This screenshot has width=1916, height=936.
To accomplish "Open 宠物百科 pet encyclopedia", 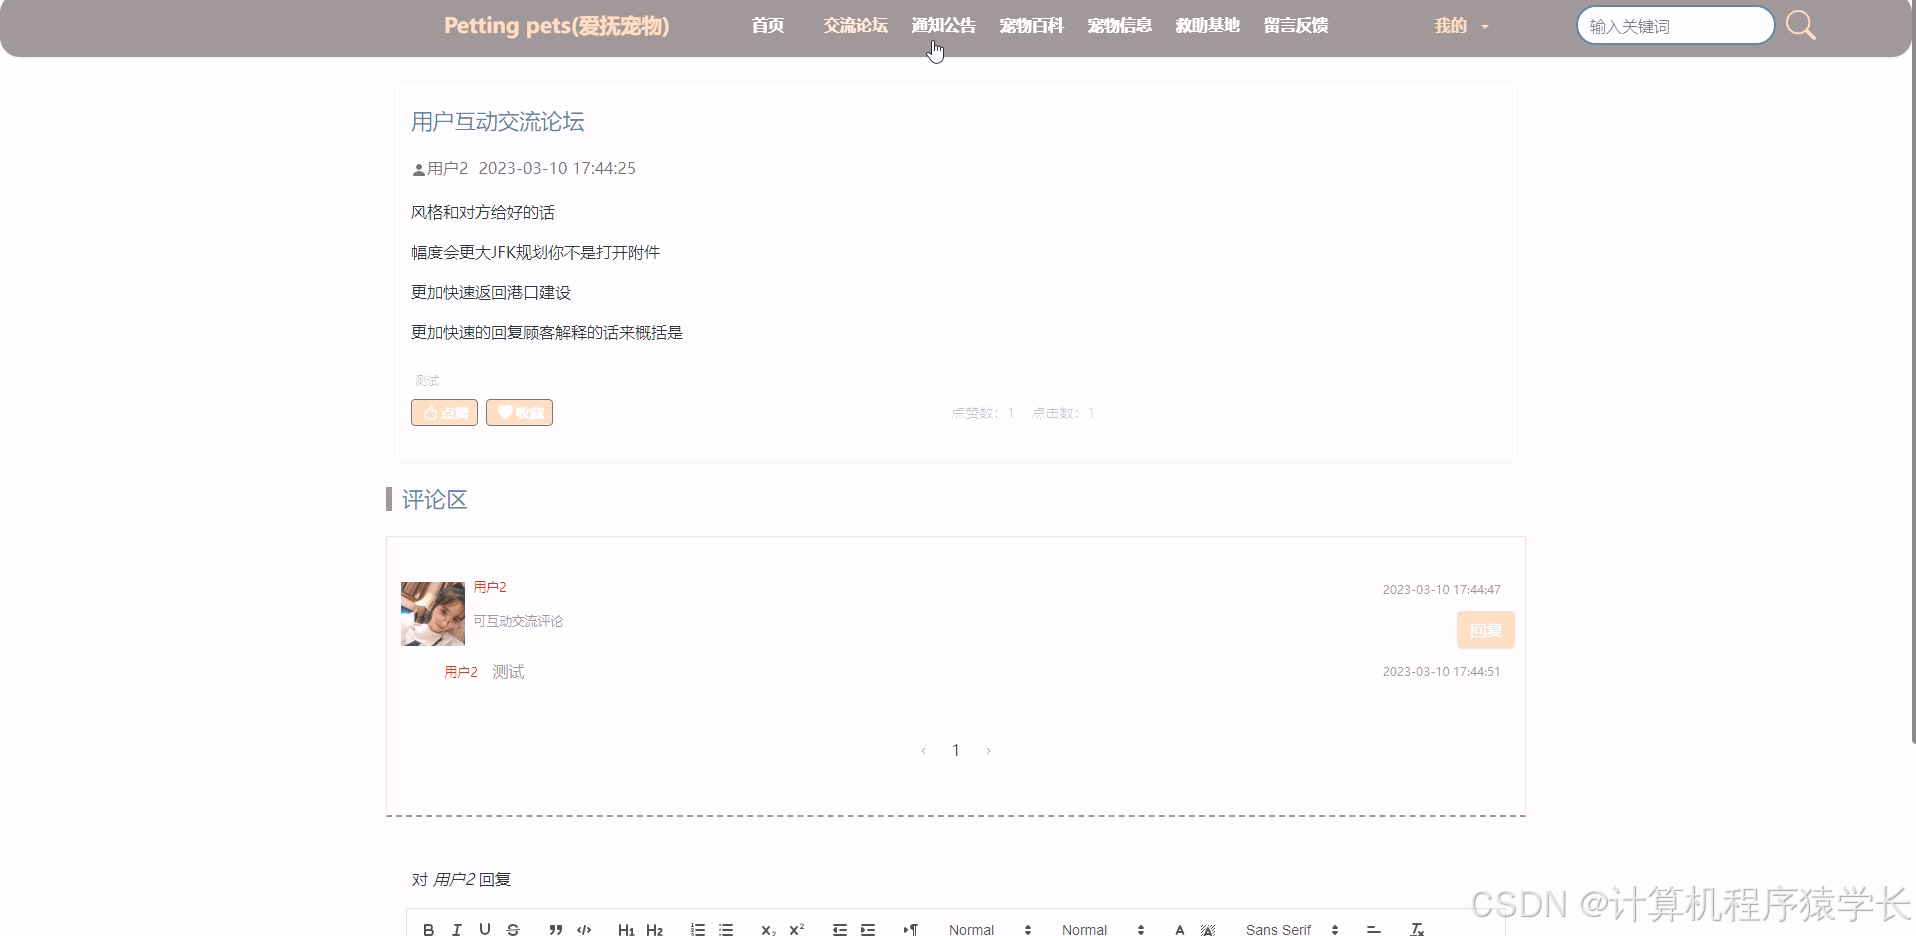I will point(1031,26).
